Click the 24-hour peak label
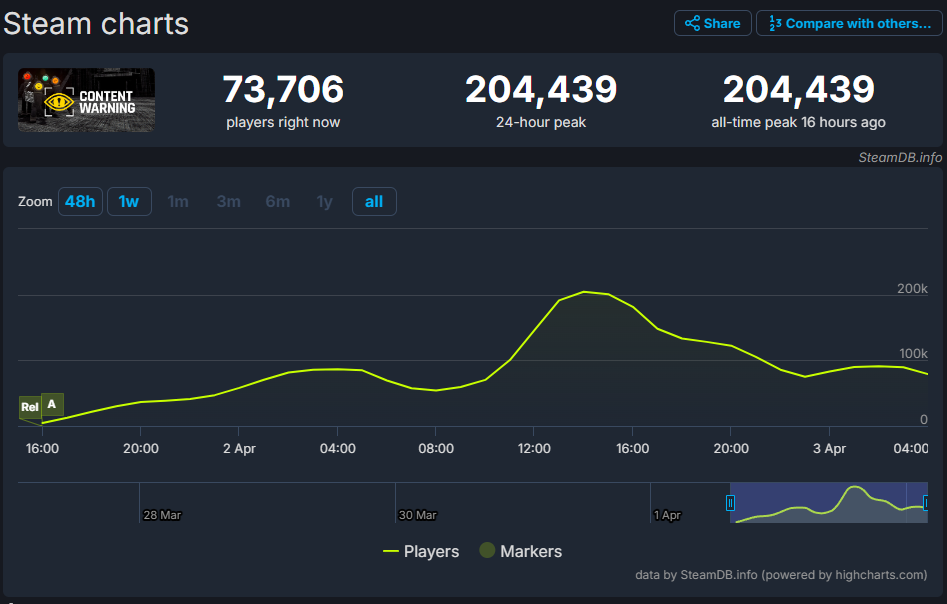Image resolution: width=947 pixels, height=604 pixels. [x=541, y=123]
